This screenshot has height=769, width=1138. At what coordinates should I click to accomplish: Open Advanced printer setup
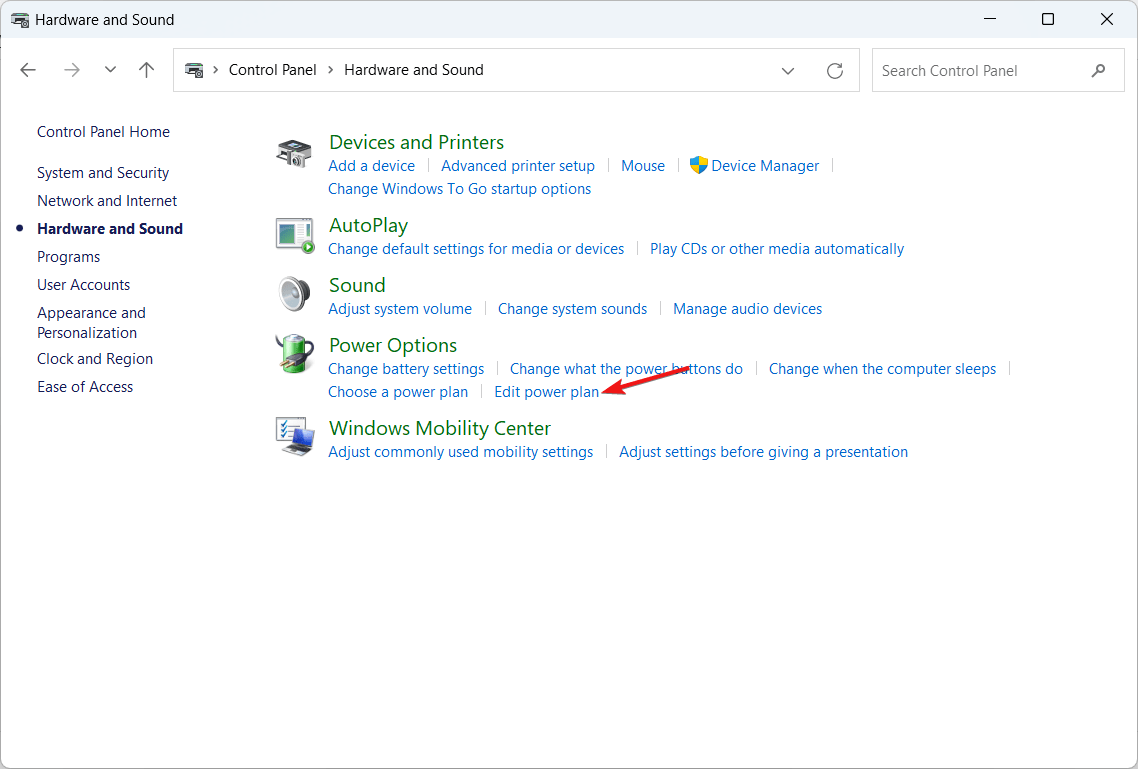coord(517,165)
